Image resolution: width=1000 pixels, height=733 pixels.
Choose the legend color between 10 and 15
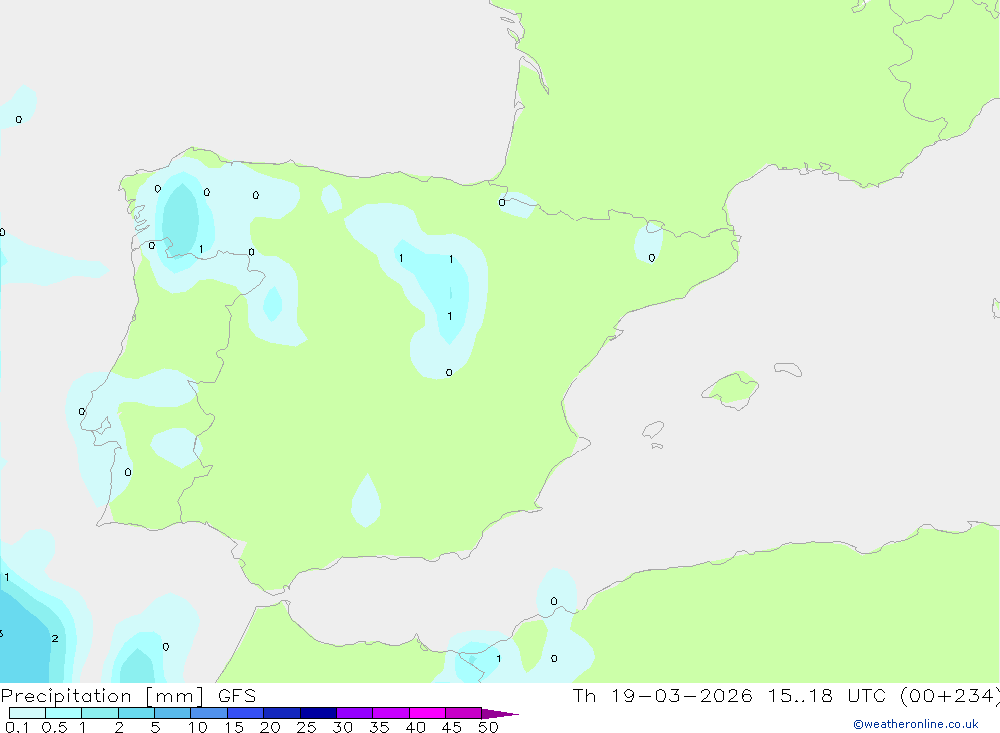(209, 713)
